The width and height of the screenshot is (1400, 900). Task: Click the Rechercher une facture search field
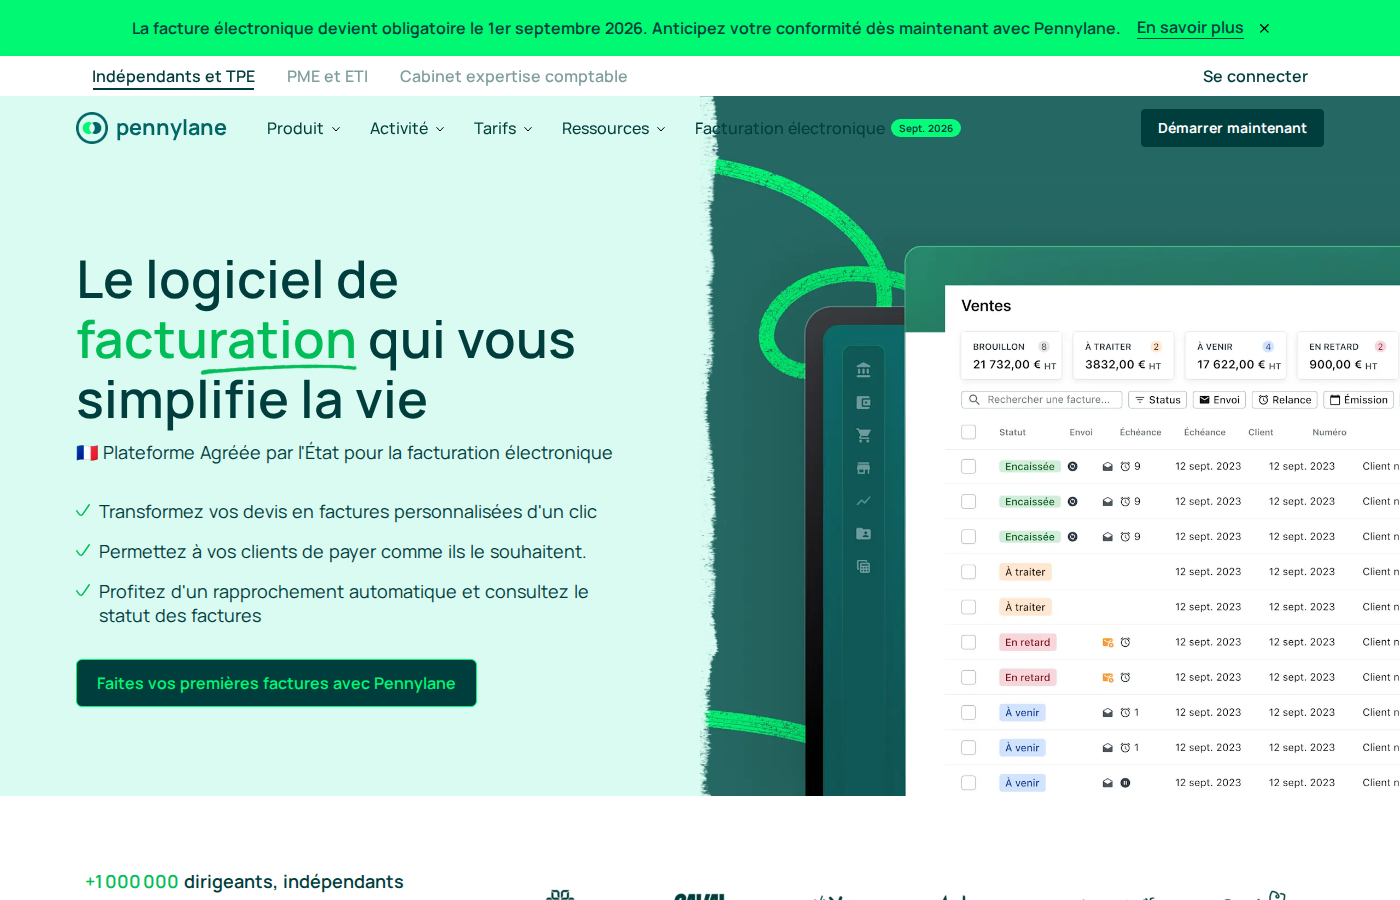(x=1041, y=400)
